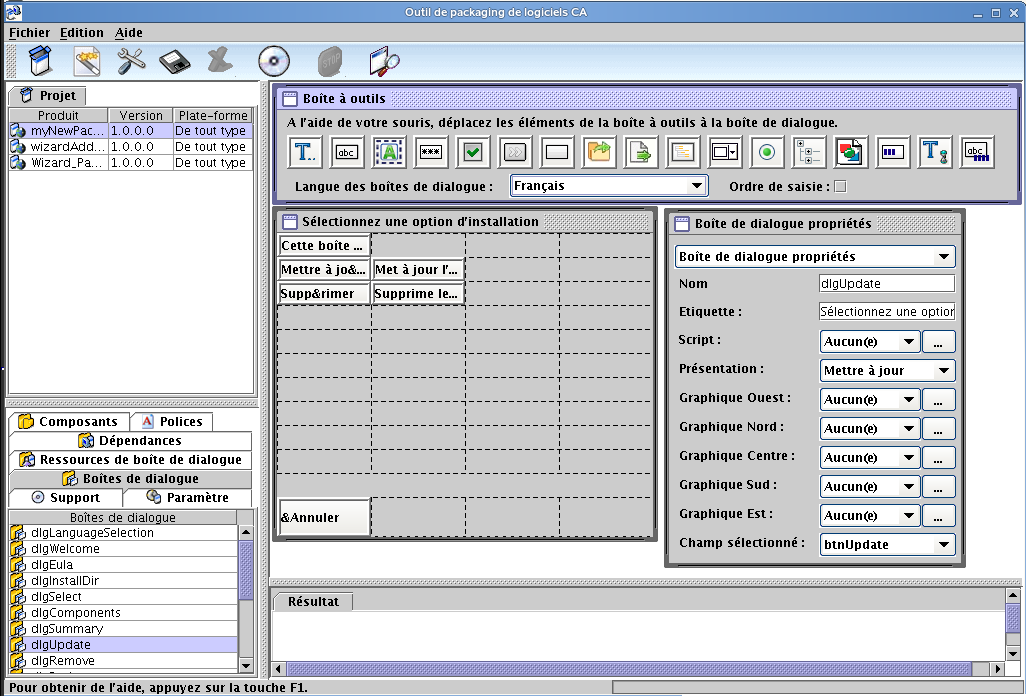Select dlgWelcome in the dialog list
Viewport: 1026px width, 696px height.
[65, 549]
